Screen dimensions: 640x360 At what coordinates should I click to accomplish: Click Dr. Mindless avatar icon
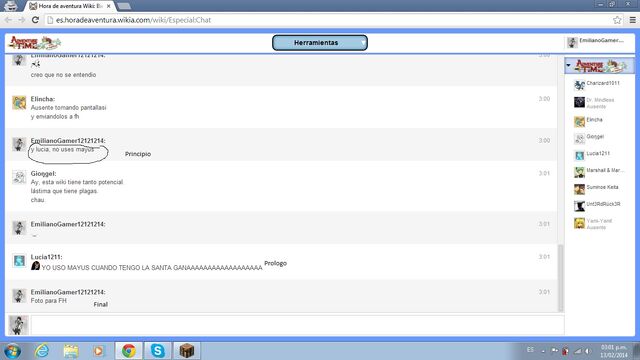coord(579,102)
